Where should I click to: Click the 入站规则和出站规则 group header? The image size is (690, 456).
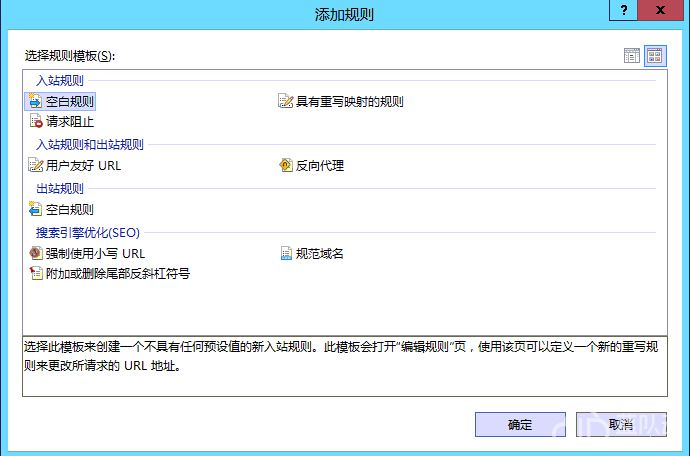pyautogui.click(x=90, y=145)
